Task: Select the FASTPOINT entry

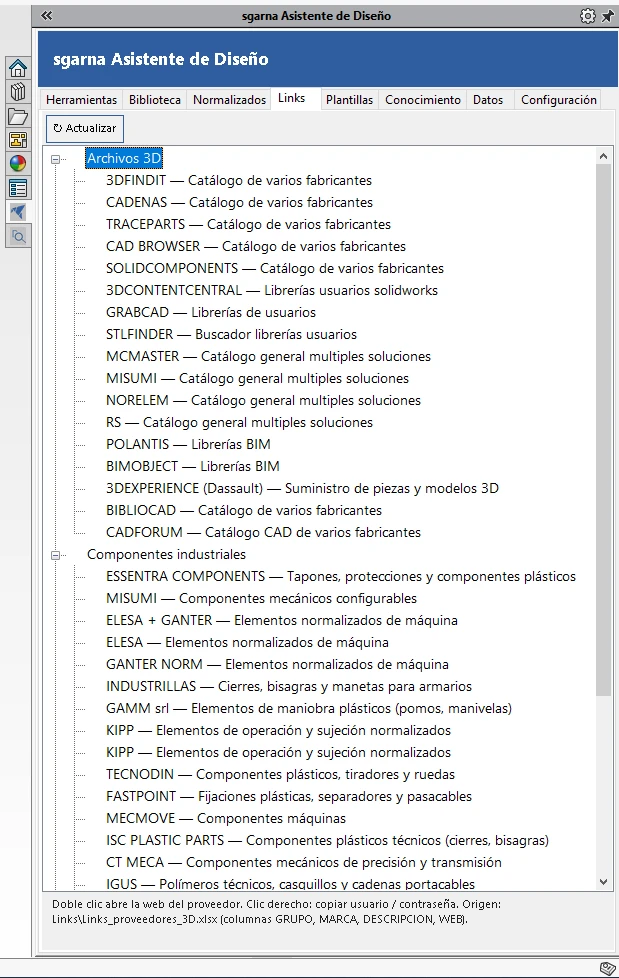Action: coord(289,796)
